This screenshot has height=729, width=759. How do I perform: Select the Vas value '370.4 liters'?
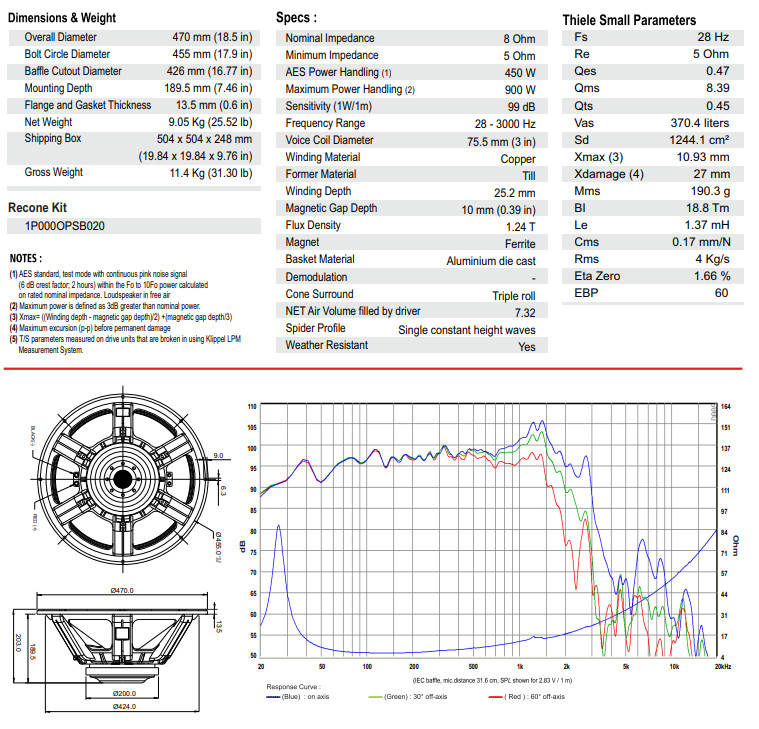pyautogui.click(x=699, y=123)
